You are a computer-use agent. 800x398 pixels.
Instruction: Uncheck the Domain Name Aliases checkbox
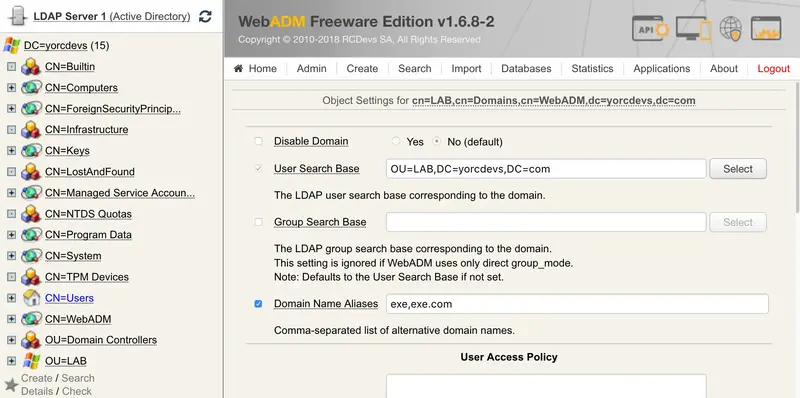258,304
